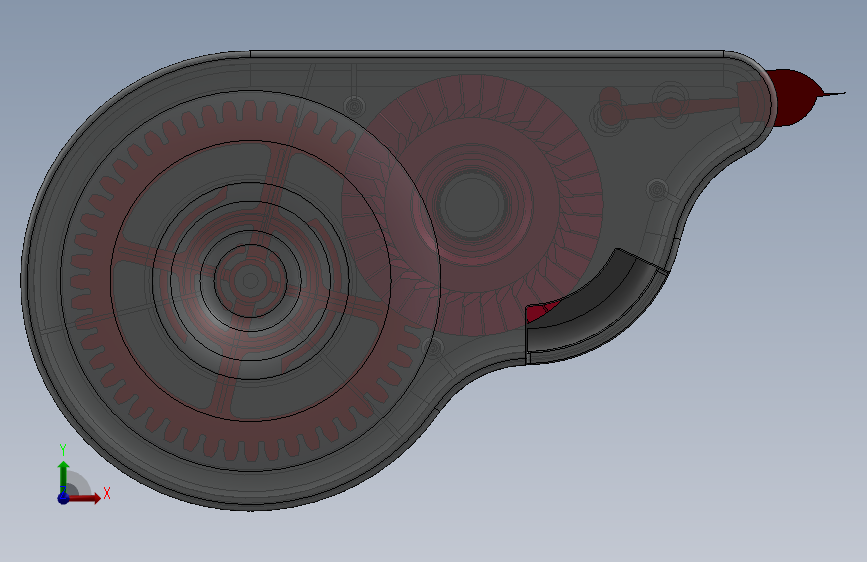Pick the center bore of ratchet spool
The image size is (867, 562).
pyautogui.click(x=472, y=205)
